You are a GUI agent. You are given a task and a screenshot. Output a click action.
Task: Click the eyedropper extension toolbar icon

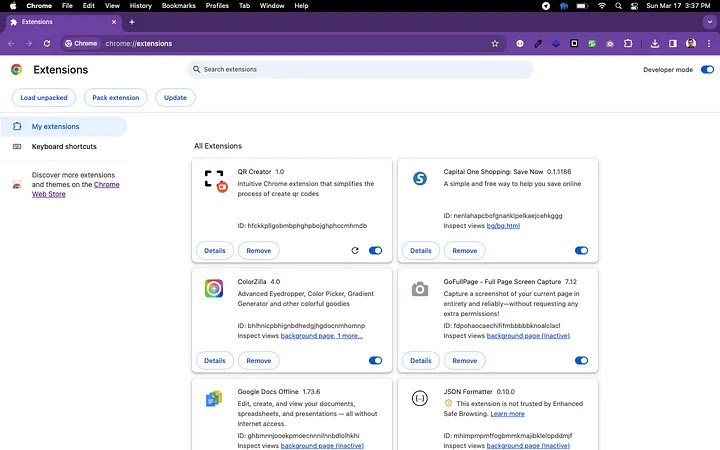pyautogui.click(x=538, y=44)
